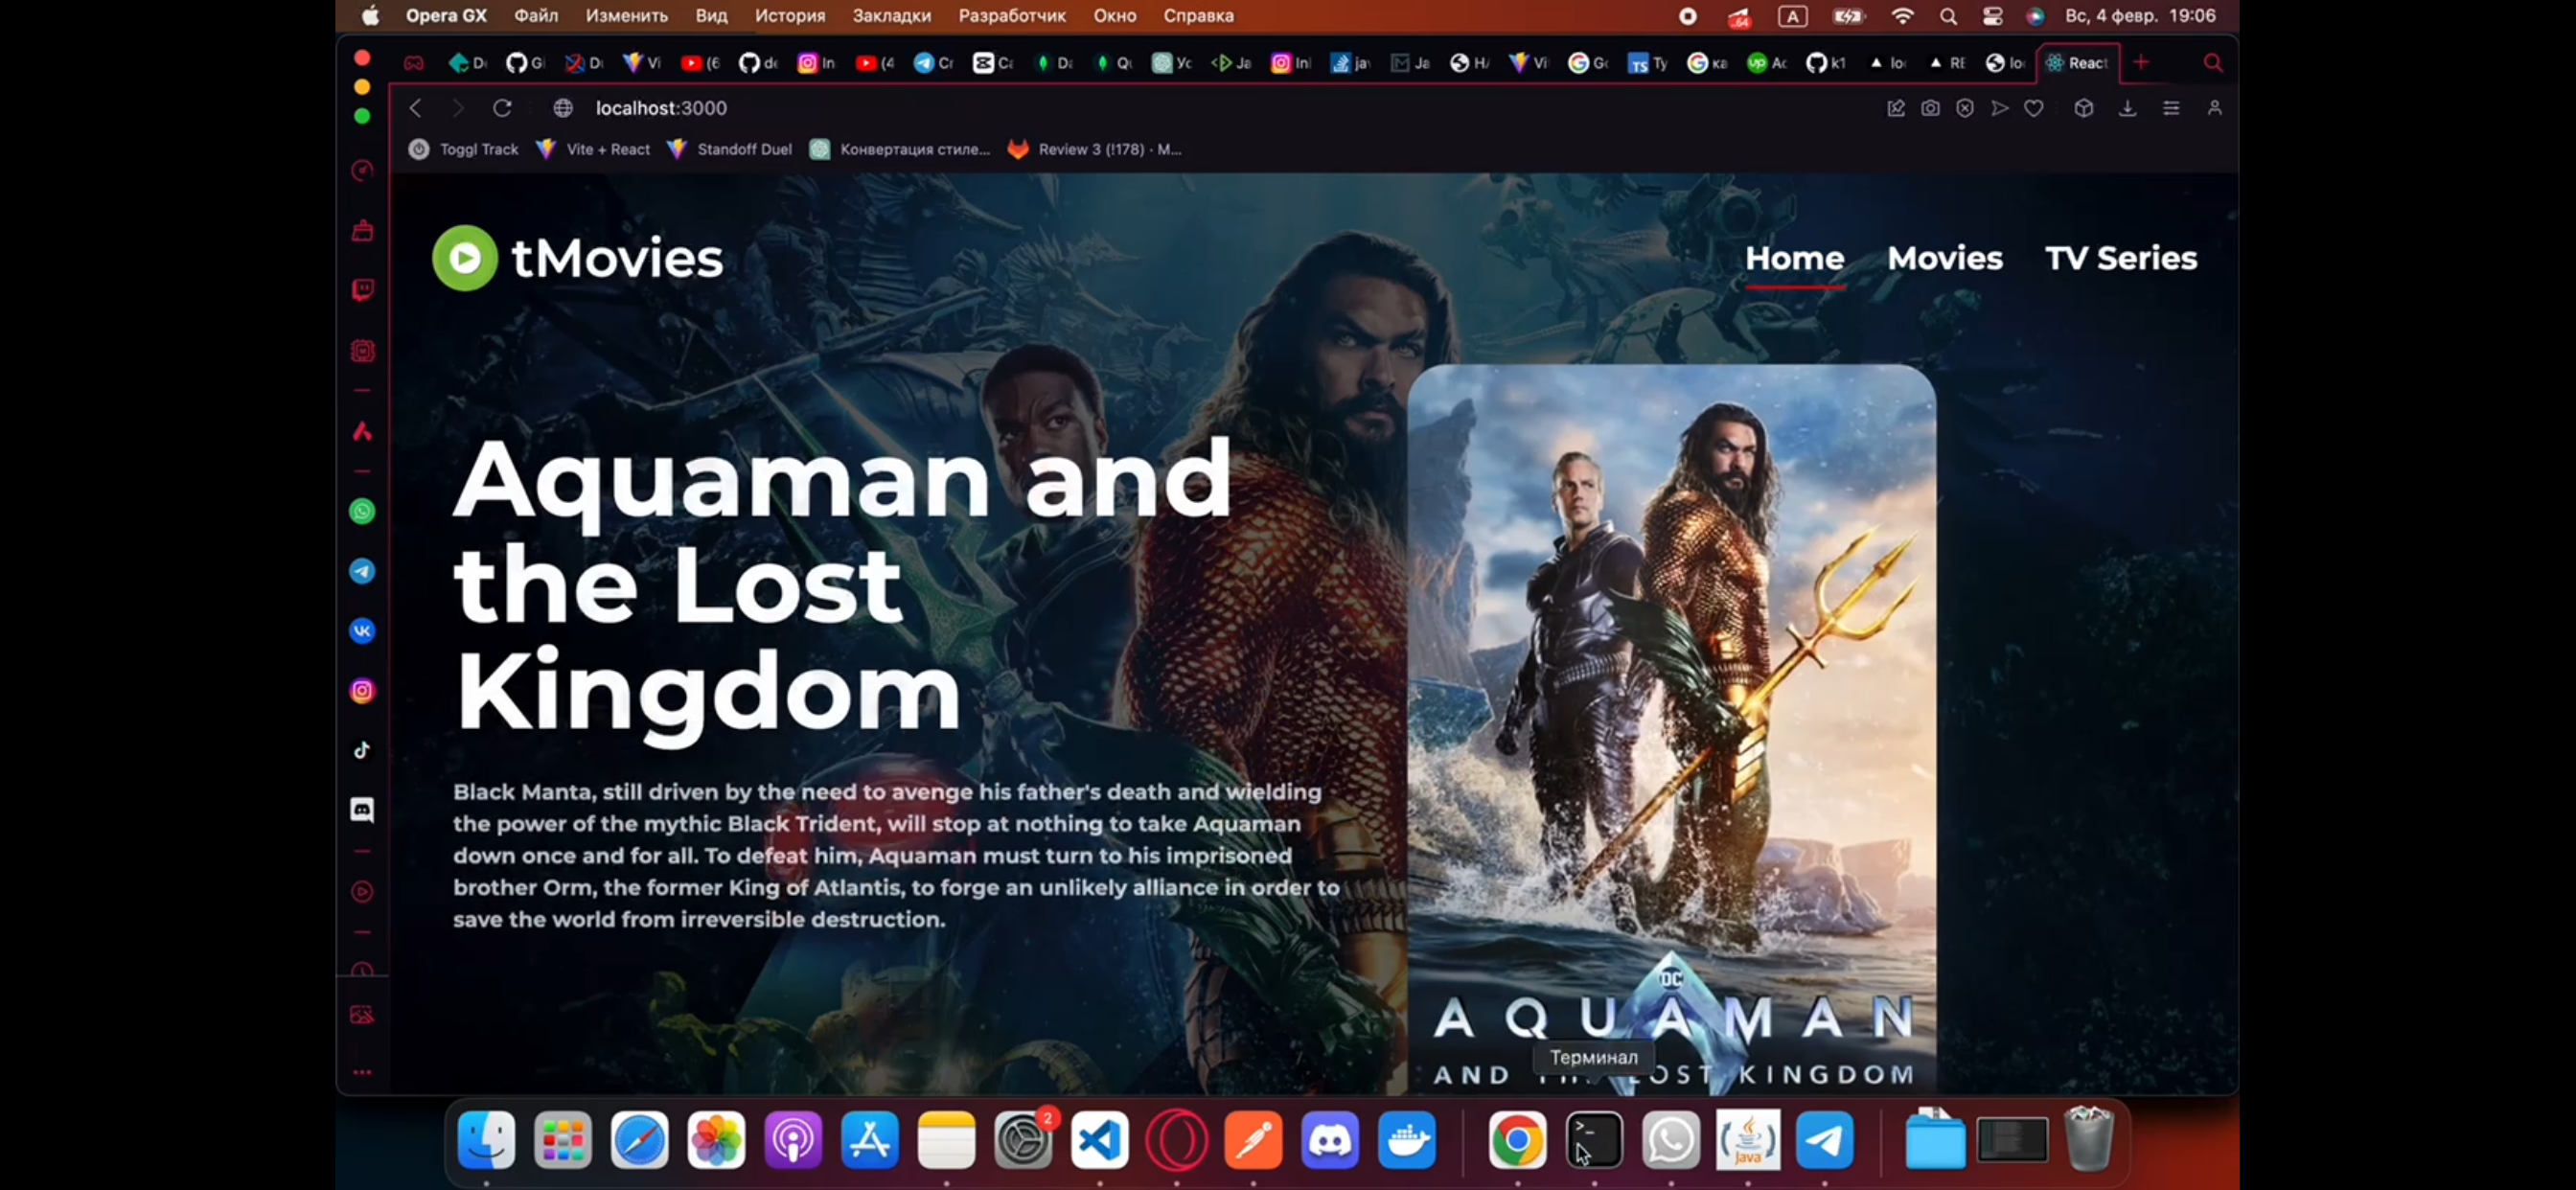Open the extensions cube icon
Viewport: 2576px width, 1190px height.
[x=2083, y=108]
